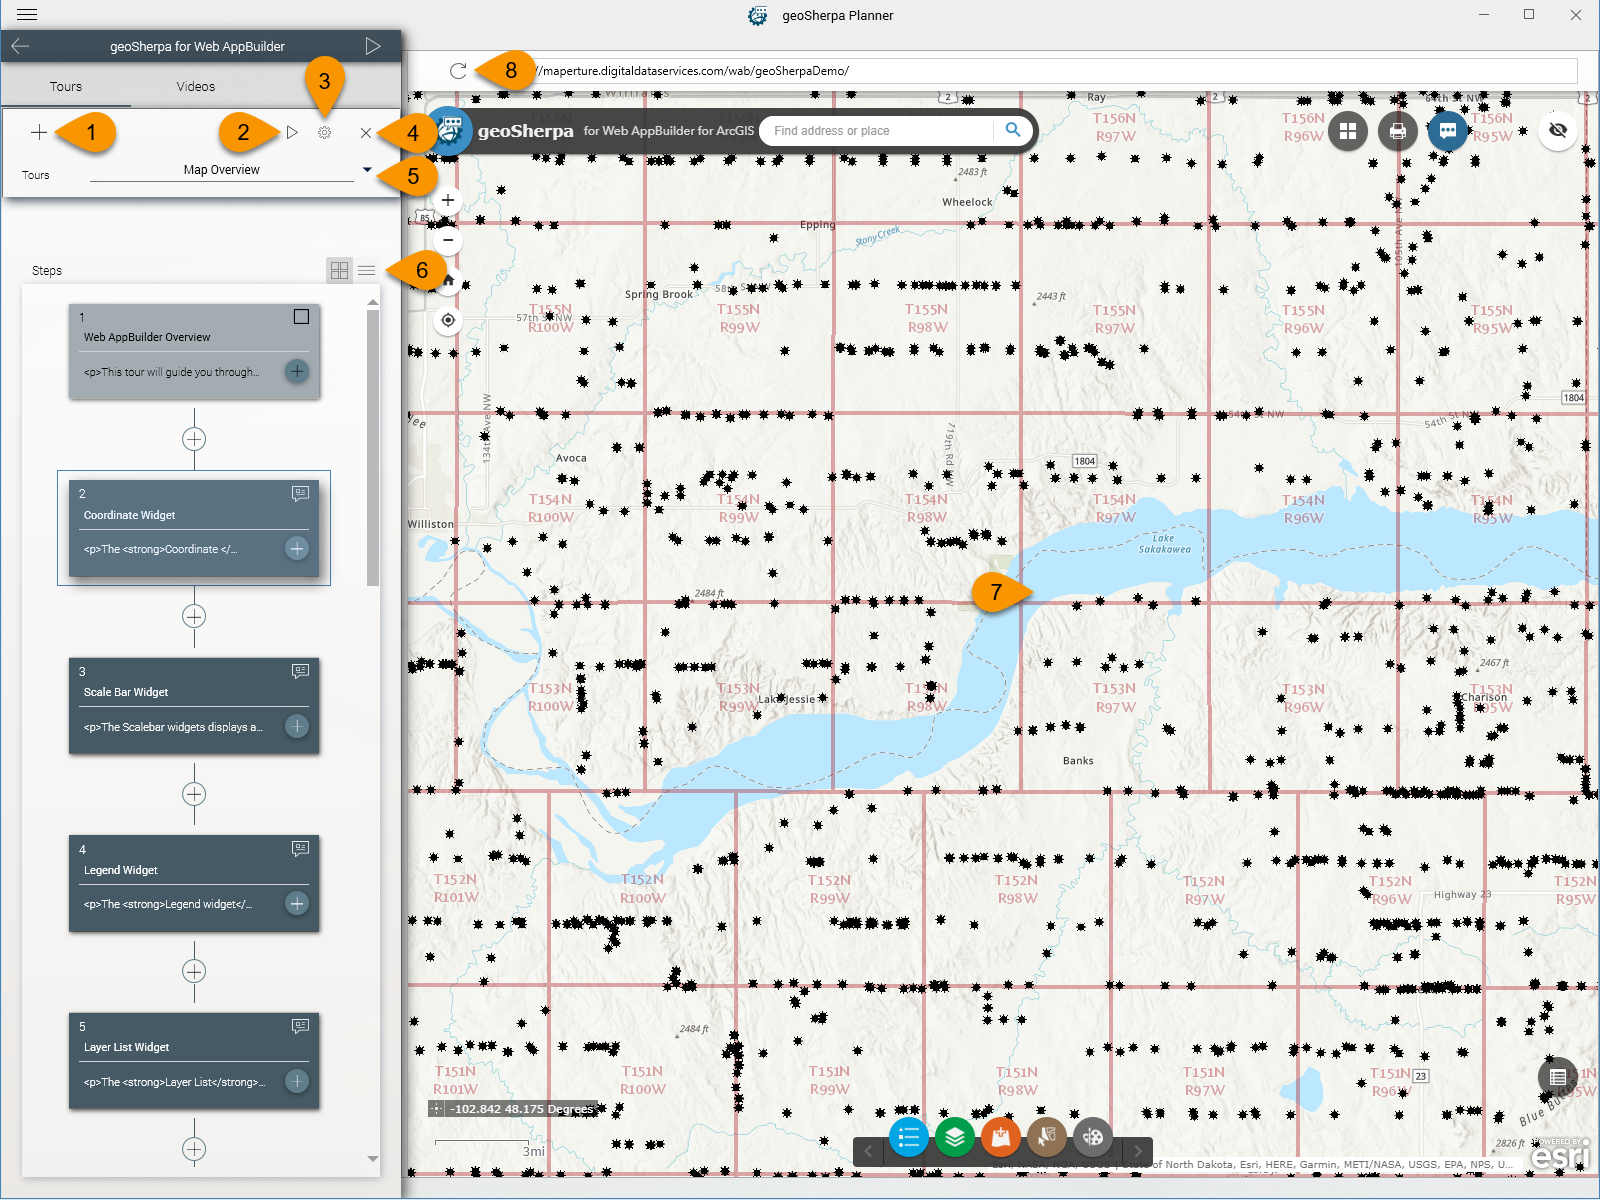
Task: Click the steps list scrollbar thumb
Action: click(x=373, y=447)
